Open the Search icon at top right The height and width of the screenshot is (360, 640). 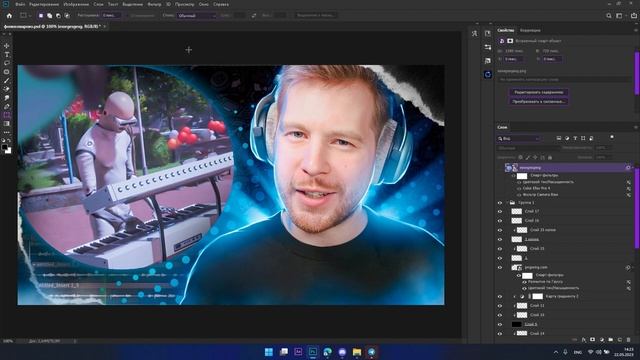pyautogui.click(x=609, y=16)
